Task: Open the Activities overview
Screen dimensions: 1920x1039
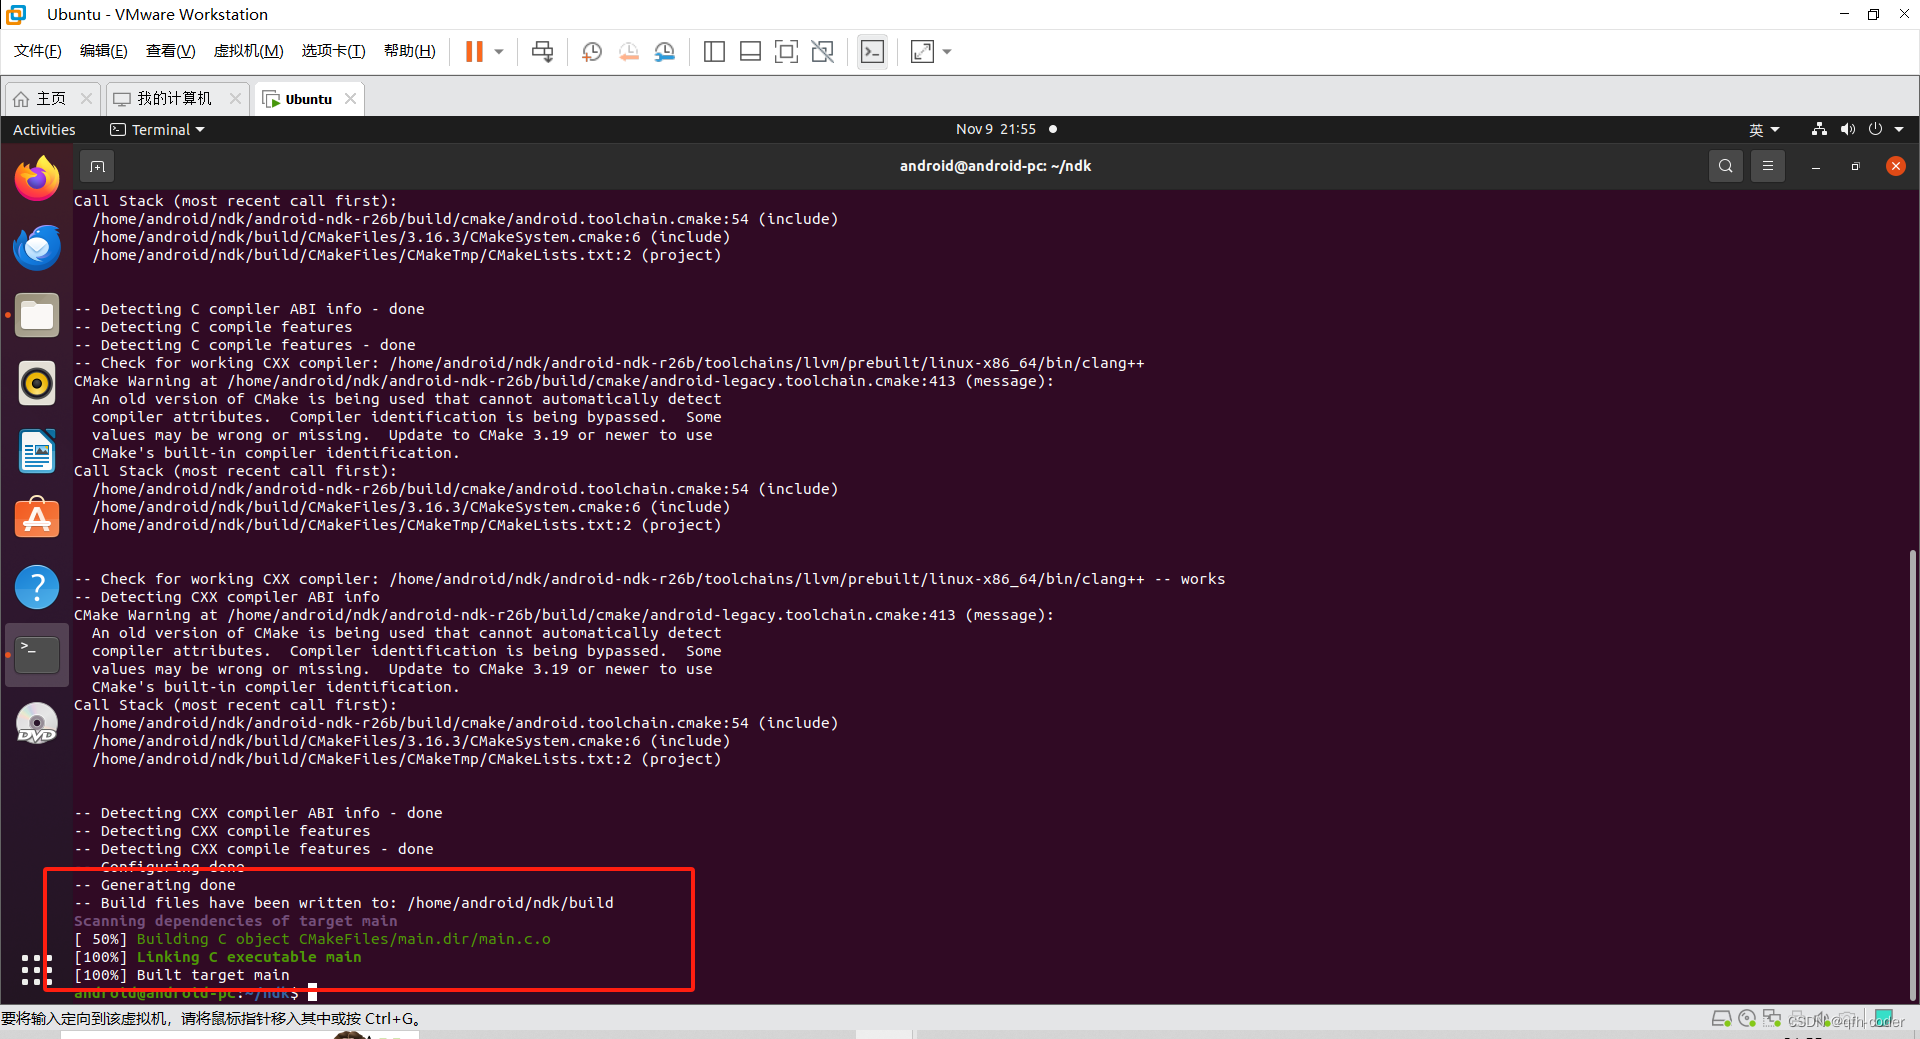Action: pos(44,130)
